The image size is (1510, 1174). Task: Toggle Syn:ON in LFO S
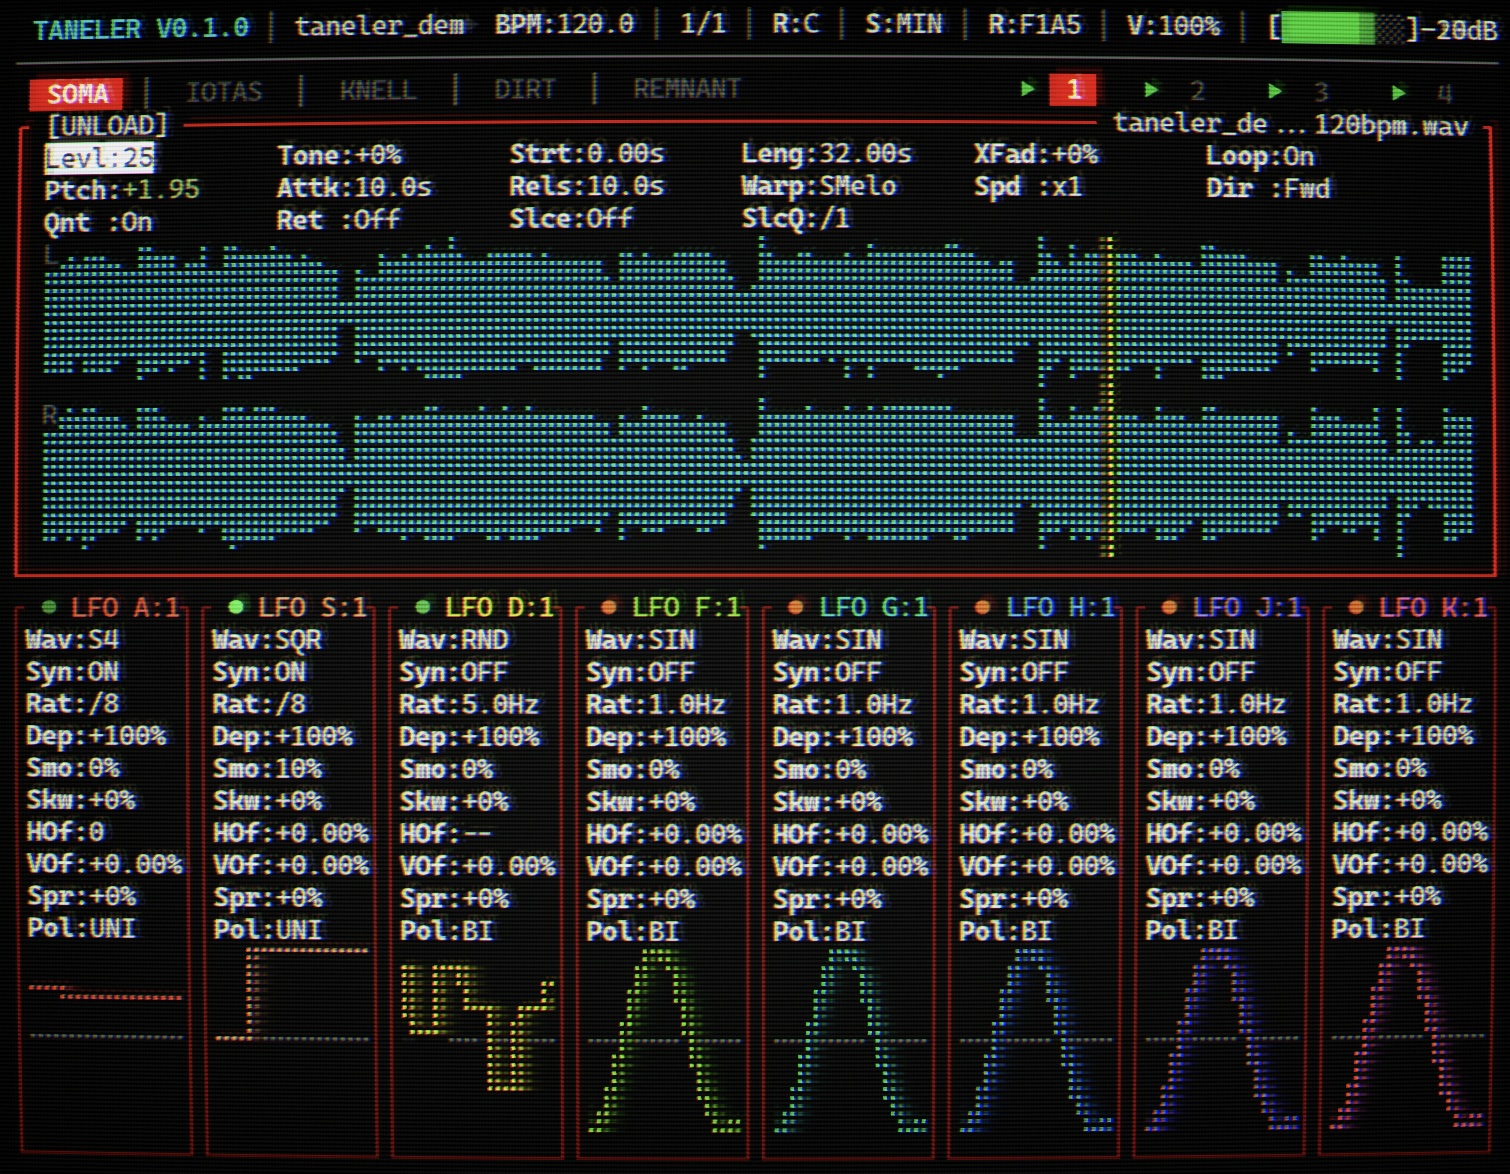click(259, 672)
